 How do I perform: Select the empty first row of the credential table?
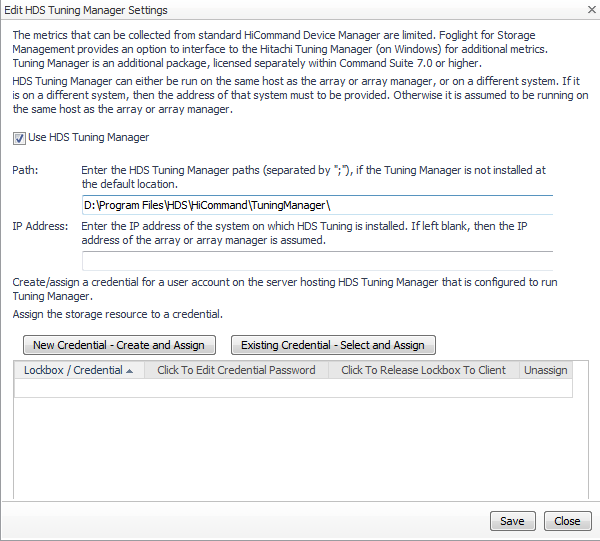tap(293, 388)
